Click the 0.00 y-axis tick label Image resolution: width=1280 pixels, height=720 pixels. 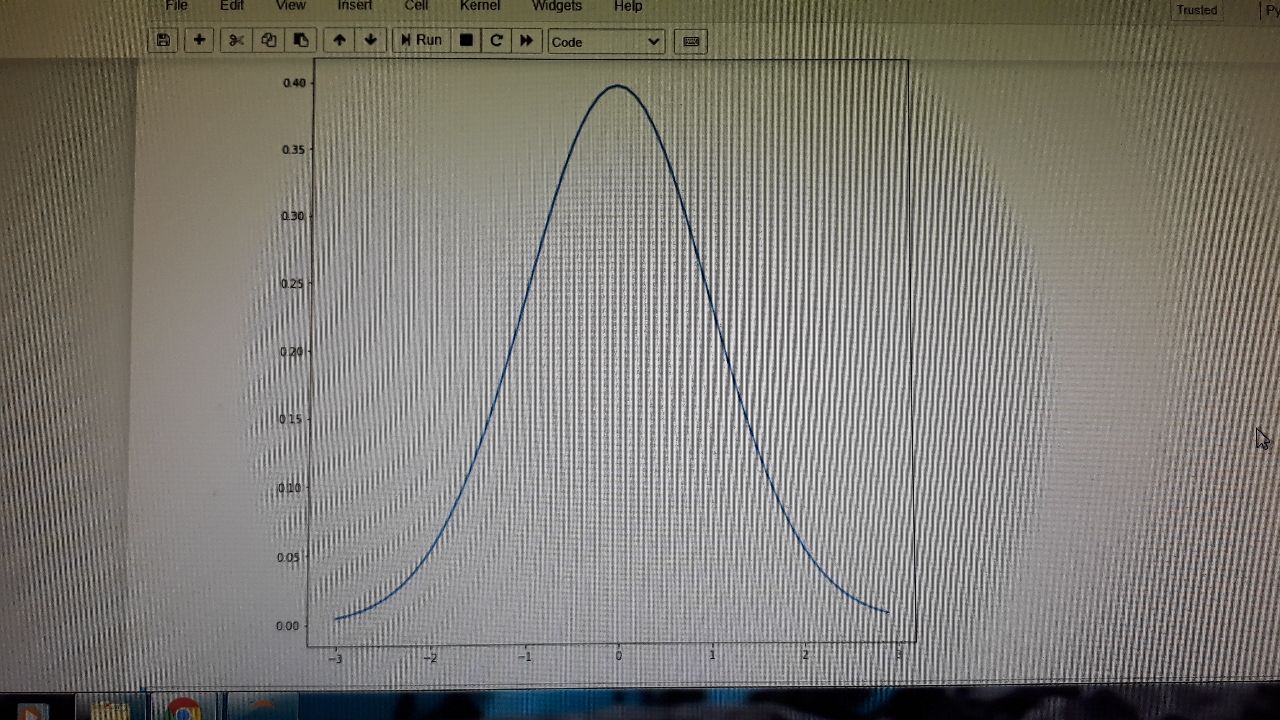(287, 626)
